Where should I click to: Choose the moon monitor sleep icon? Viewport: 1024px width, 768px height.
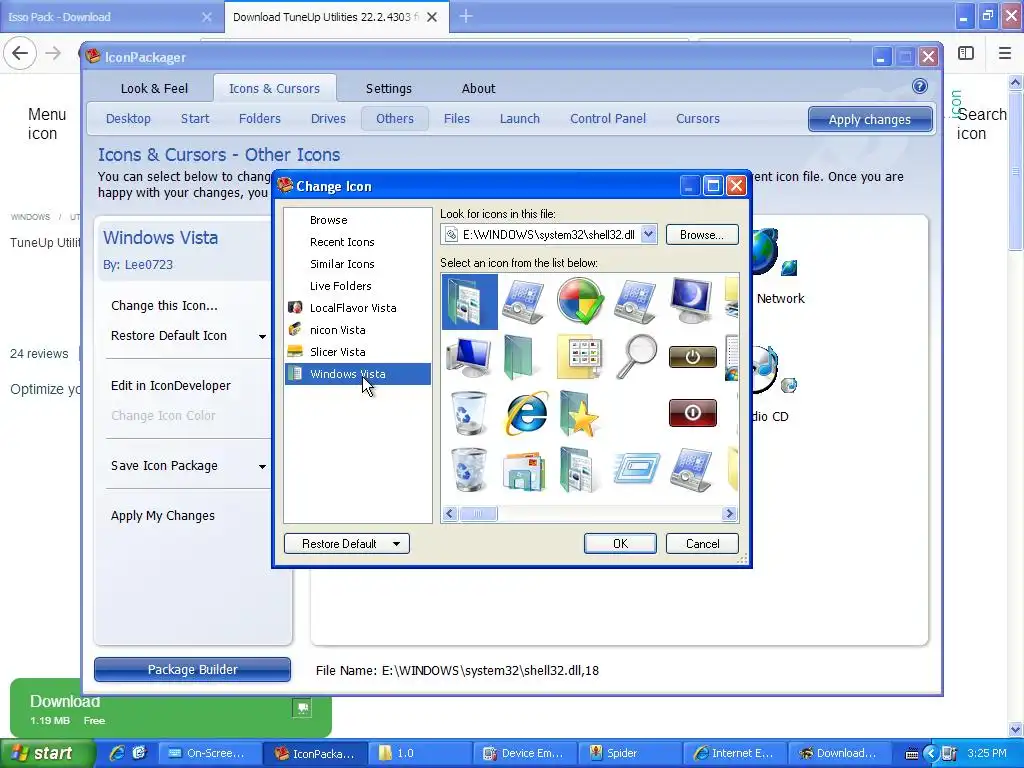692,300
